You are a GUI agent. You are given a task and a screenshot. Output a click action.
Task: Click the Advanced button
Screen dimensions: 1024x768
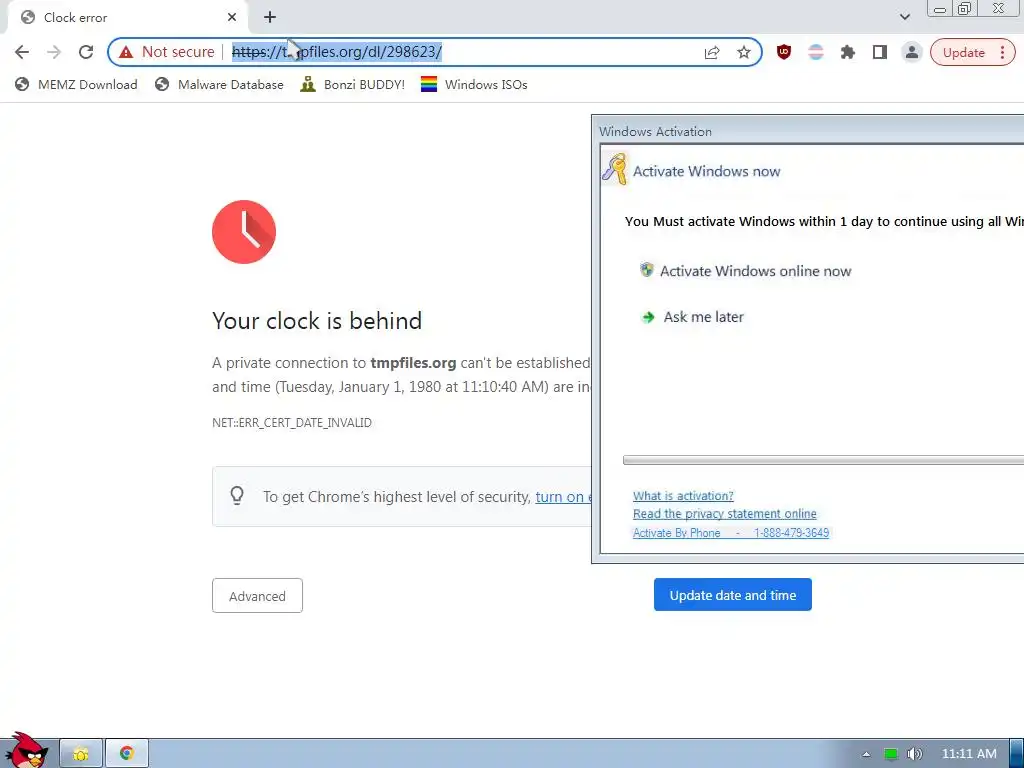257,596
